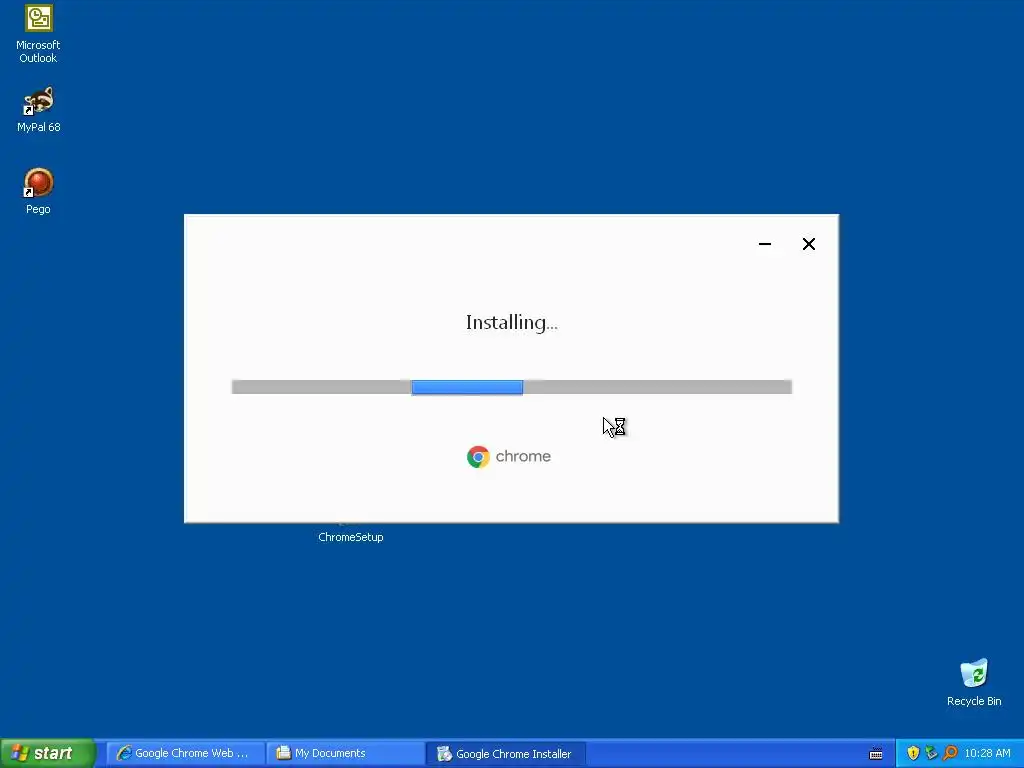The width and height of the screenshot is (1024, 768).
Task: Click the ChromeSetup desktop file label
Action: coord(351,537)
